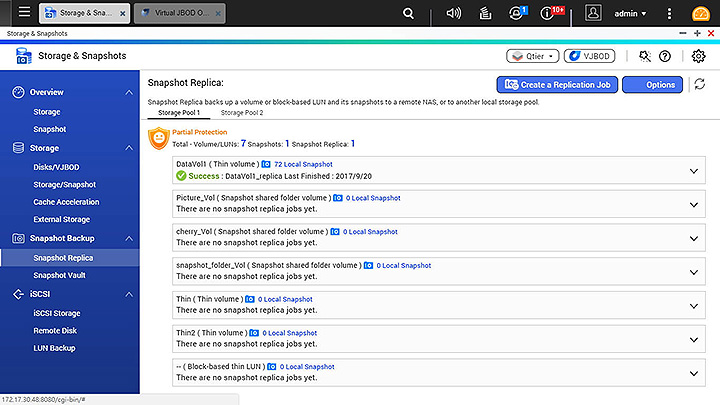720x405 pixels.
Task: Refresh the snapshot replica list
Action: (x=700, y=85)
